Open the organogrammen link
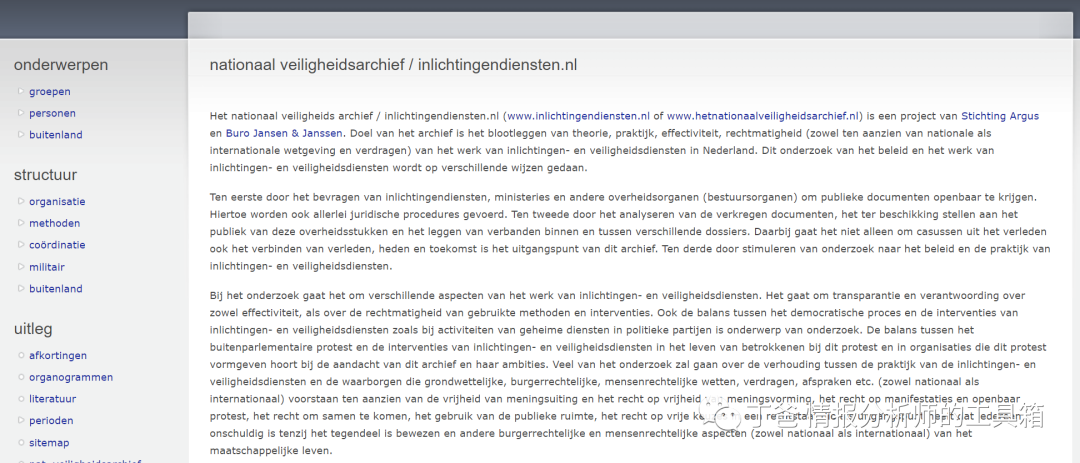 tap(71, 378)
